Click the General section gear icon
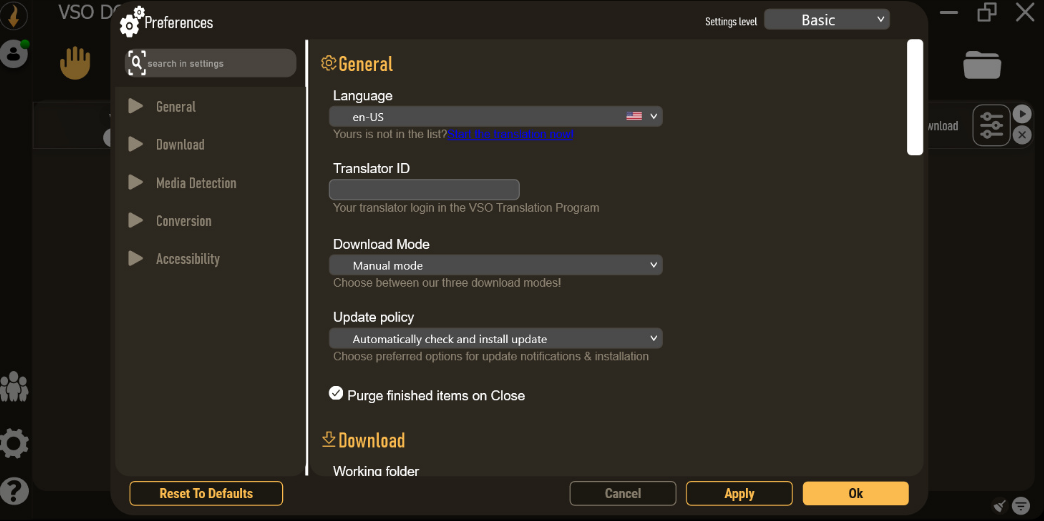The width and height of the screenshot is (1044, 521). [x=328, y=63]
